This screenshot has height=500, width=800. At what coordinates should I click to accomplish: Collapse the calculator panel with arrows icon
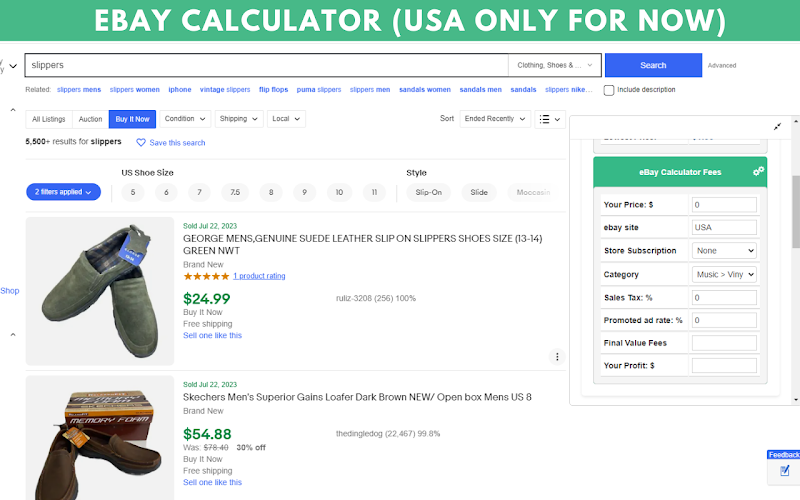pos(777,127)
